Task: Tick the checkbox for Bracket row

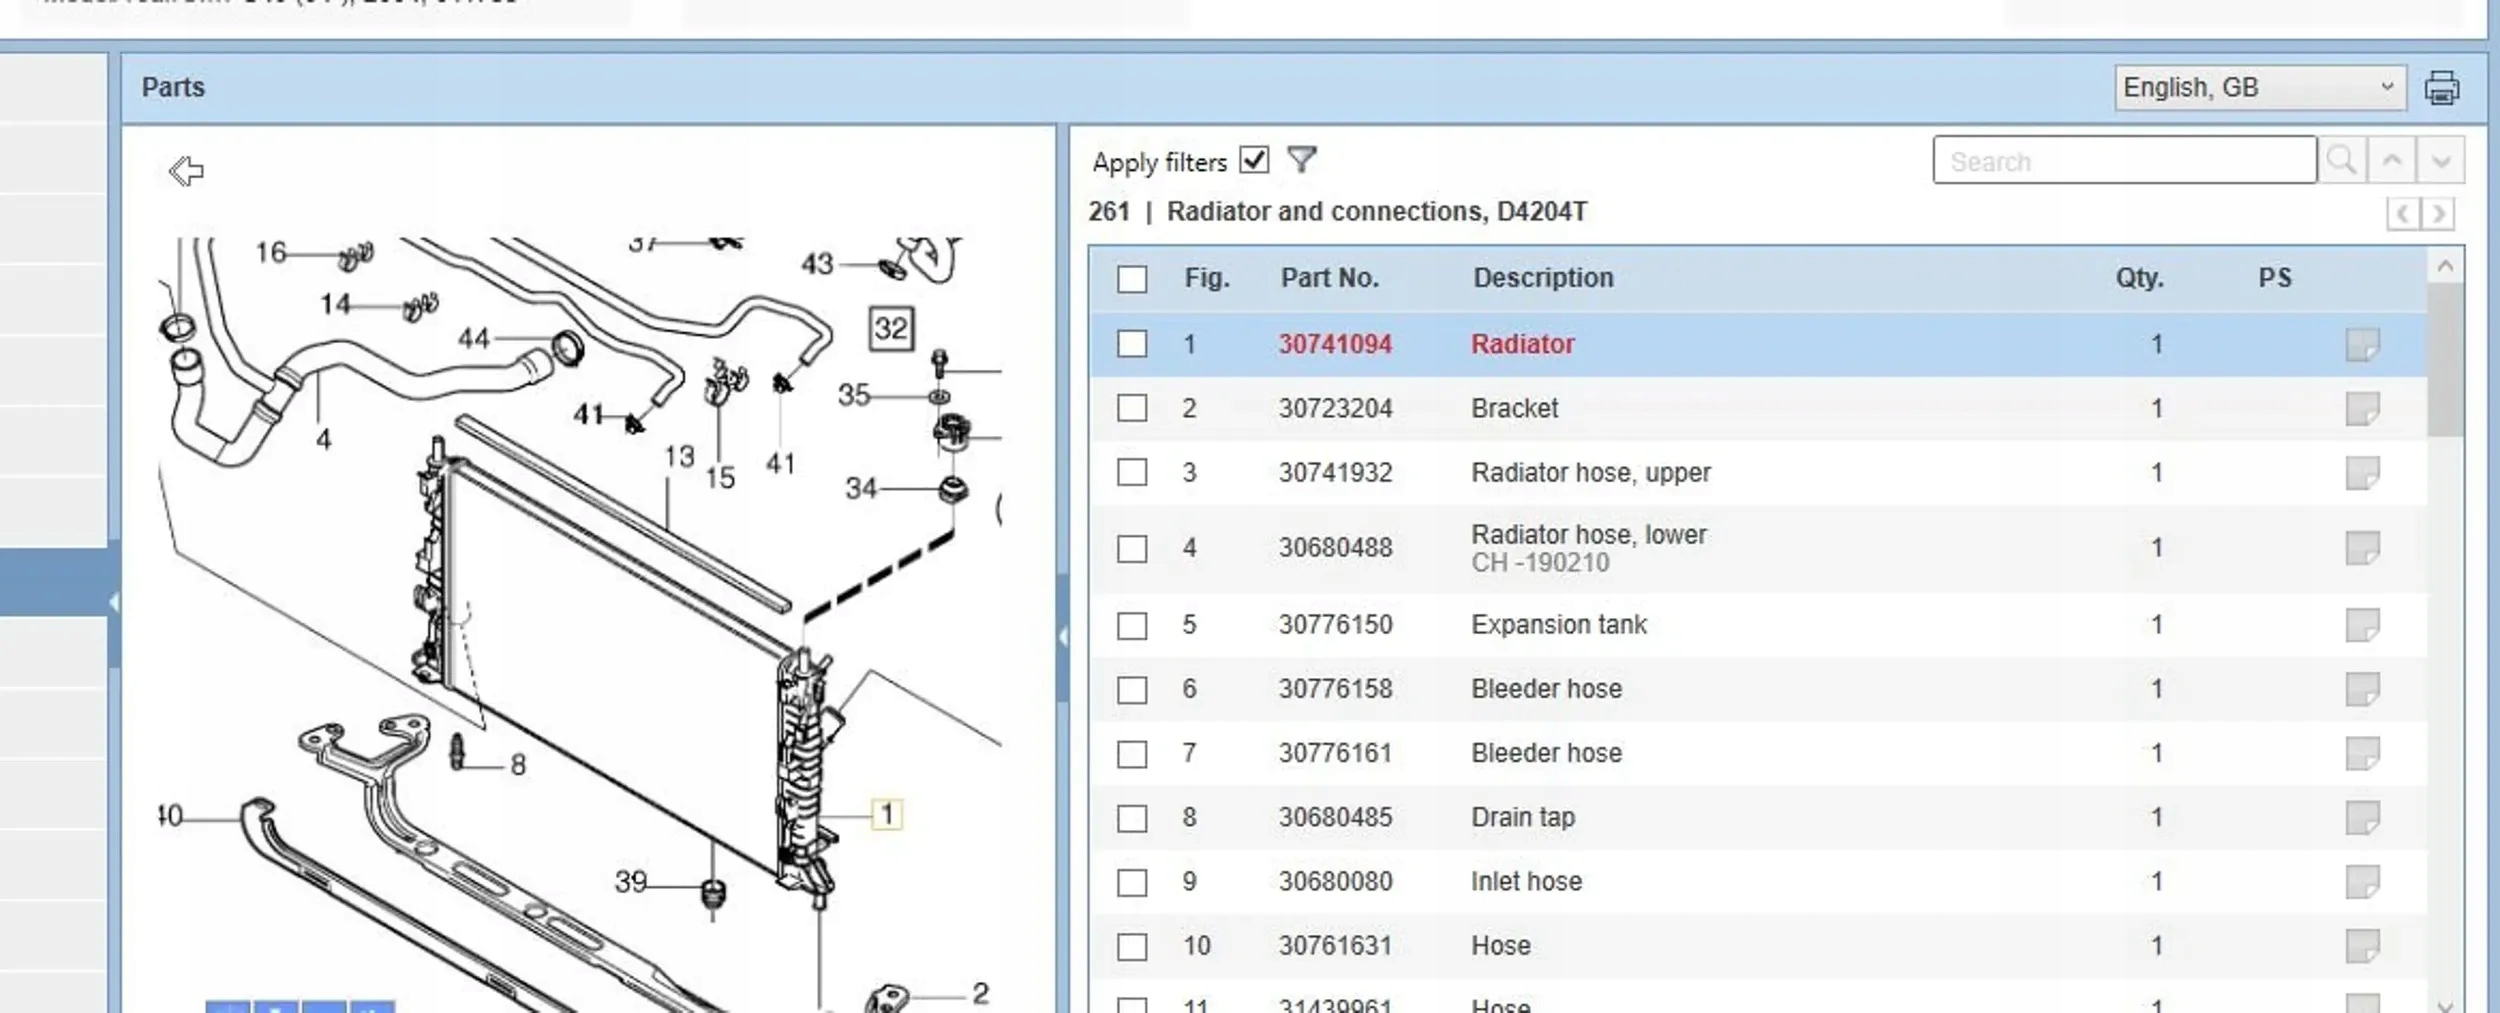Action: tap(1132, 408)
